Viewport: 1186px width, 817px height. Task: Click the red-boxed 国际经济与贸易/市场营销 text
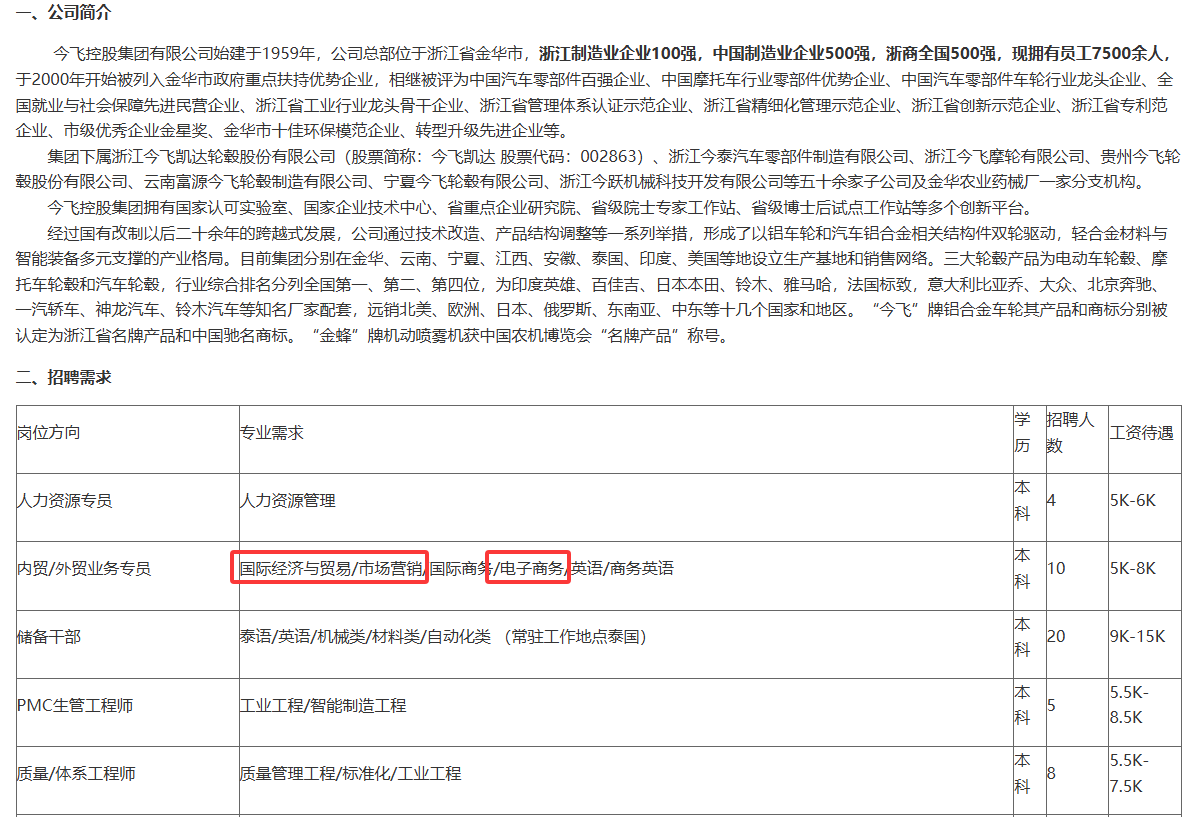(x=330, y=568)
